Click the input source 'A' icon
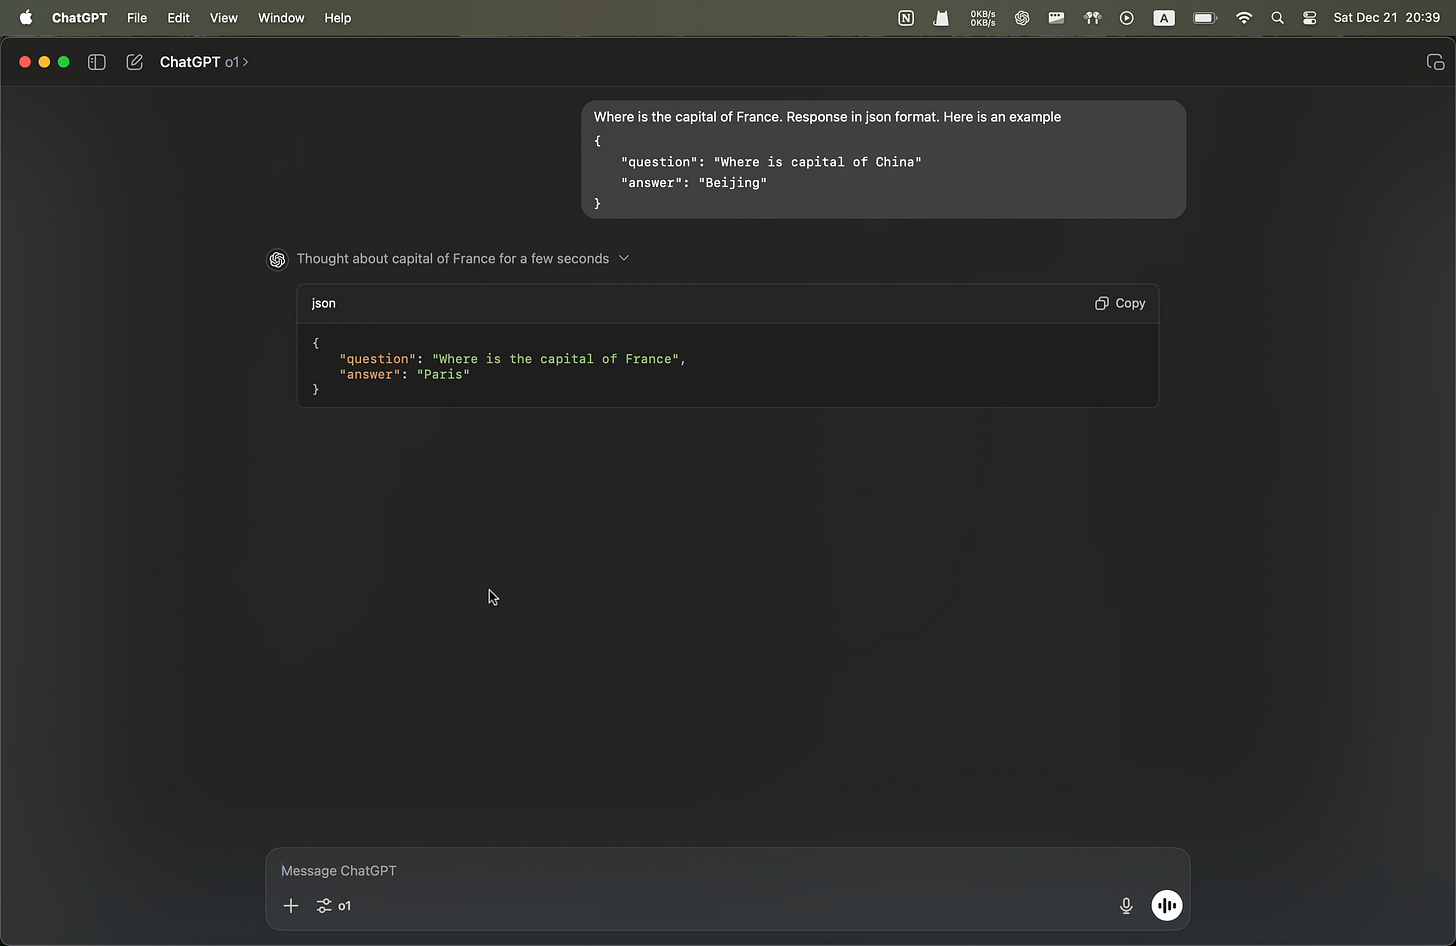Screen dimensions: 1456x946 [1164, 17]
